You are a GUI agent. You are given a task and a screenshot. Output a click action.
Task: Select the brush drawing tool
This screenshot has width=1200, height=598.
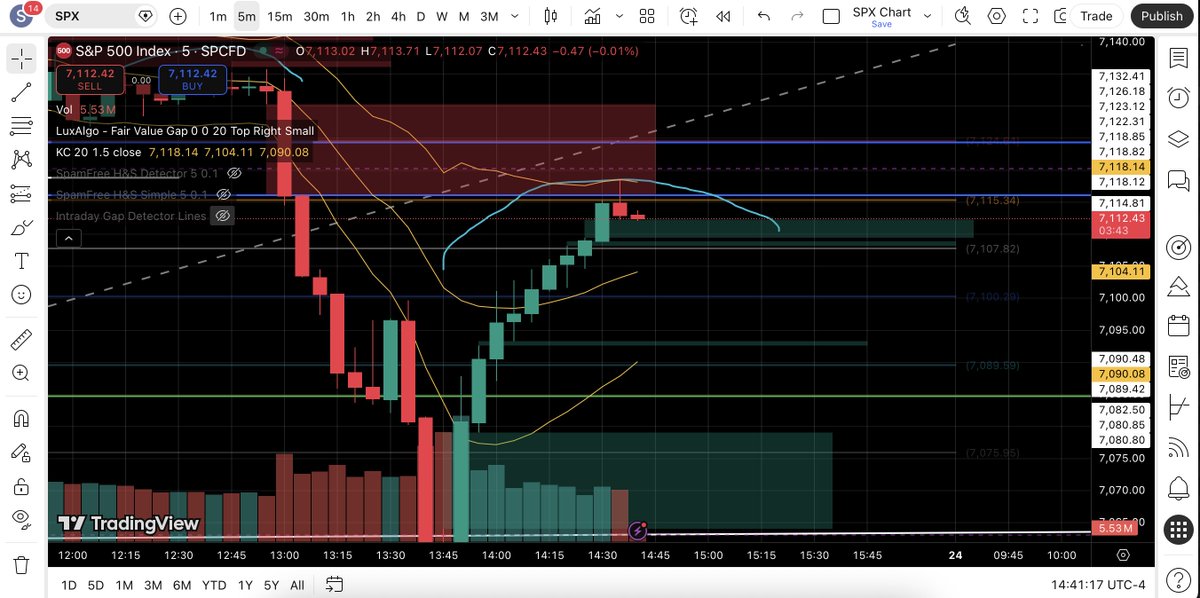[21, 228]
